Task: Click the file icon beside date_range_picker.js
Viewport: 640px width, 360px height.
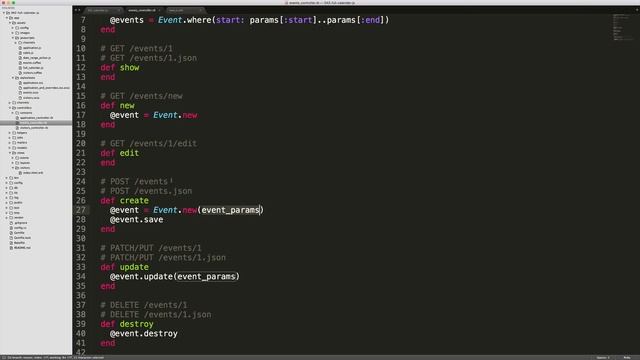Action: tap(20, 58)
